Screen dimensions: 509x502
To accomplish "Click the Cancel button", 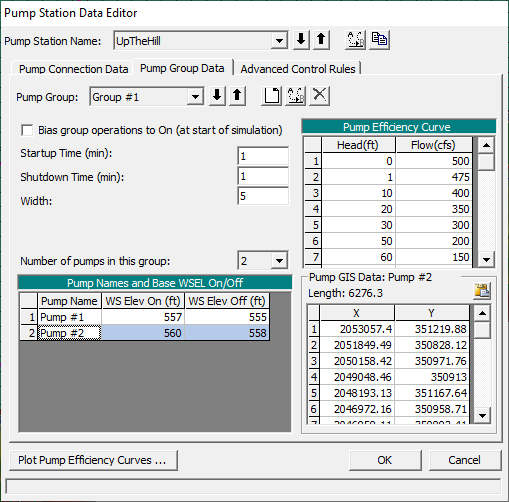I will pyautogui.click(x=465, y=460).
